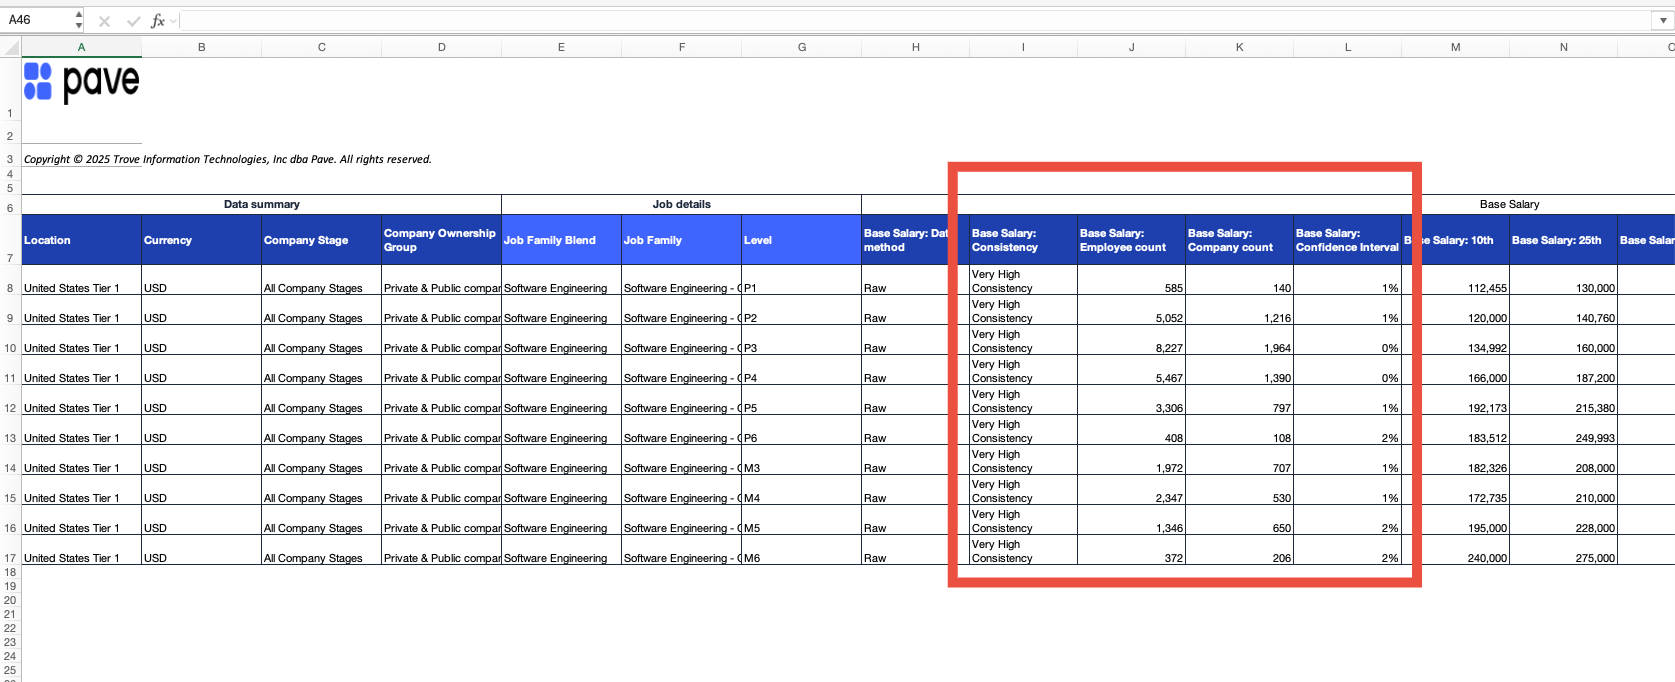Click the Select All corner triangle
1675x682 pixels.
click(11, 47)
